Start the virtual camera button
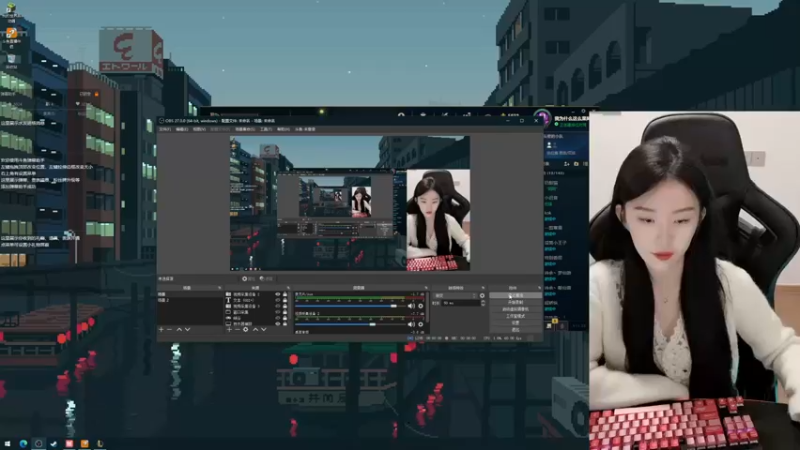This screenshot has height=450, width=800. coord(516,309)
